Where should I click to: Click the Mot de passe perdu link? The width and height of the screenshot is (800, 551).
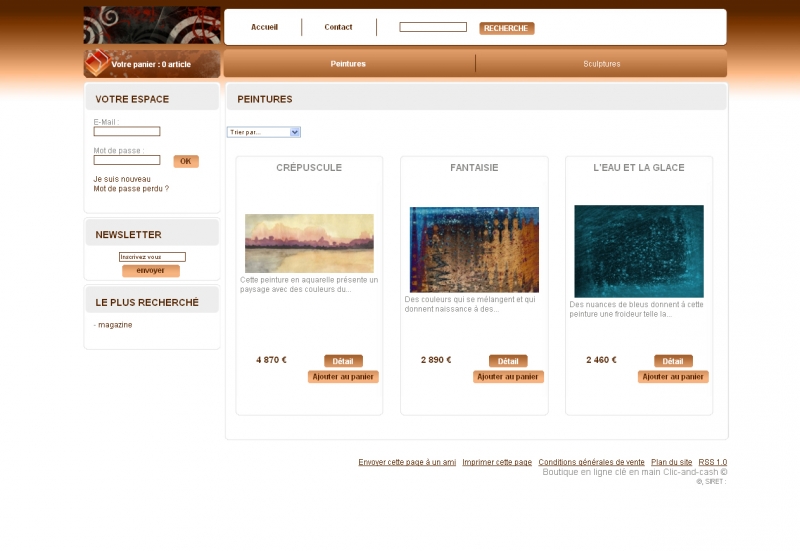tap(131, 188)
